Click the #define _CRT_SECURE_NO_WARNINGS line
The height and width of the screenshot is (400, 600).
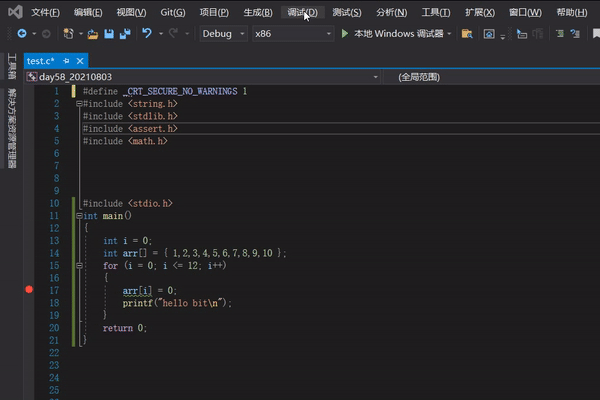coord(165,91)
